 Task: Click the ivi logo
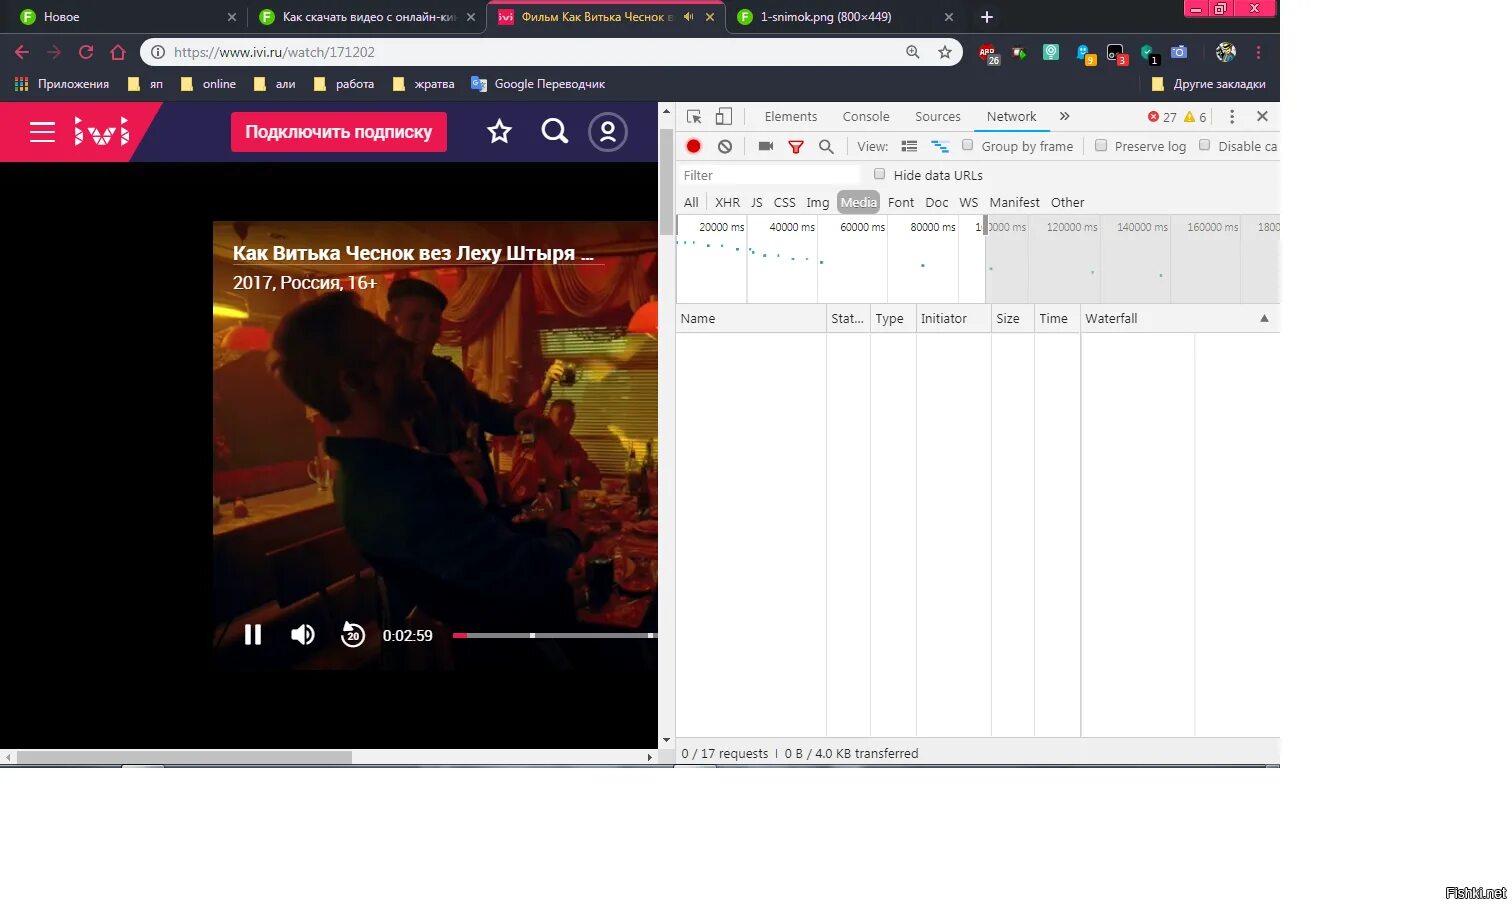click(102, 131)
